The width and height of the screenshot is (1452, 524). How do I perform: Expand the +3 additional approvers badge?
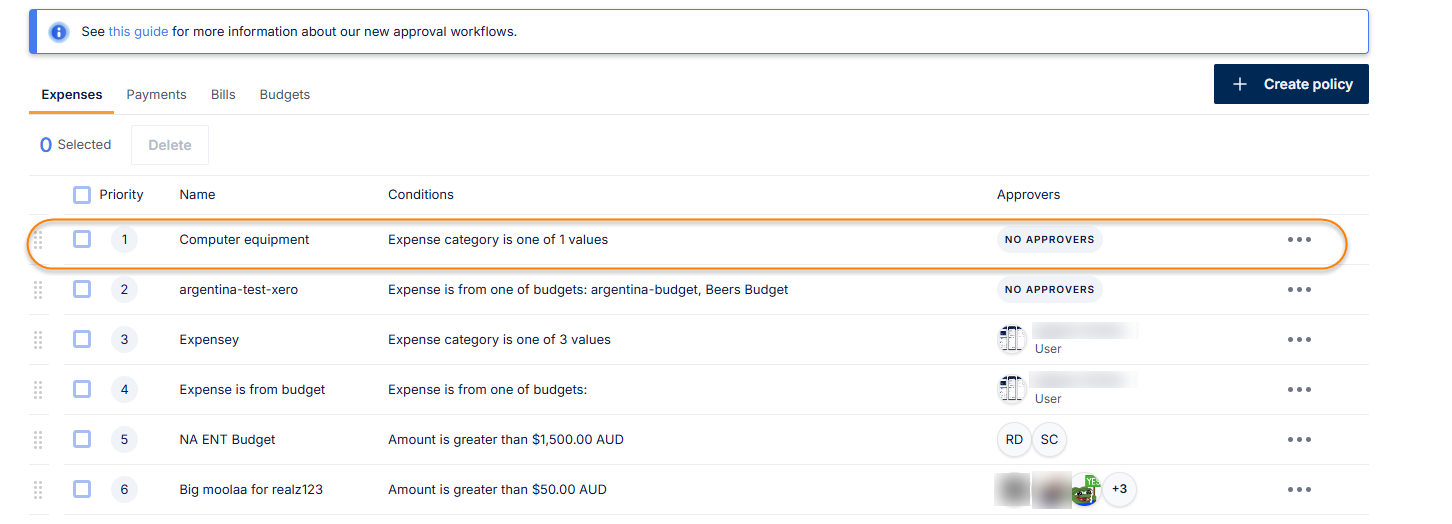tap(1120, 490)
